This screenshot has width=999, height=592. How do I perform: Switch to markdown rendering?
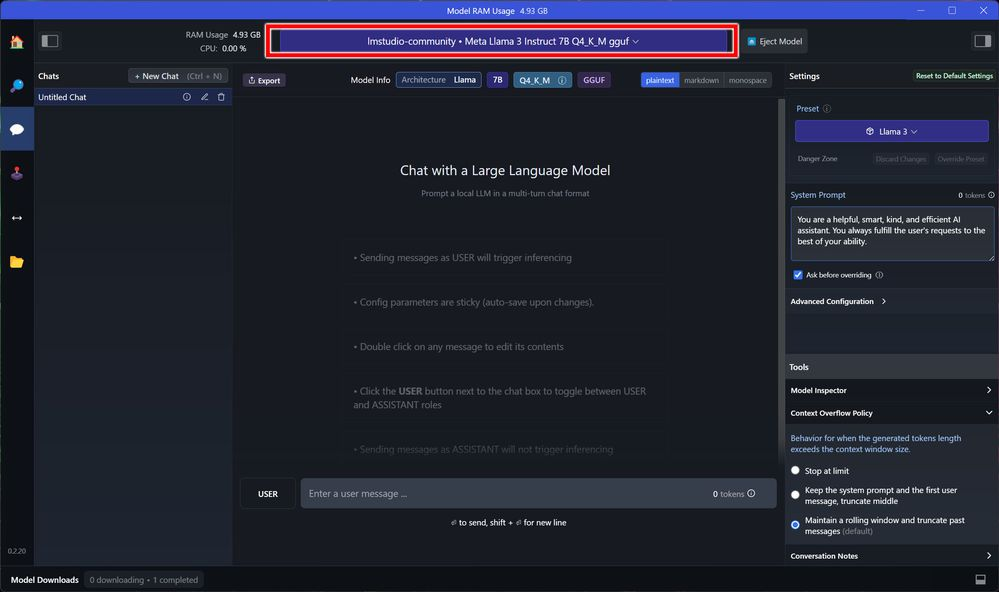click(x=701, y=80)
